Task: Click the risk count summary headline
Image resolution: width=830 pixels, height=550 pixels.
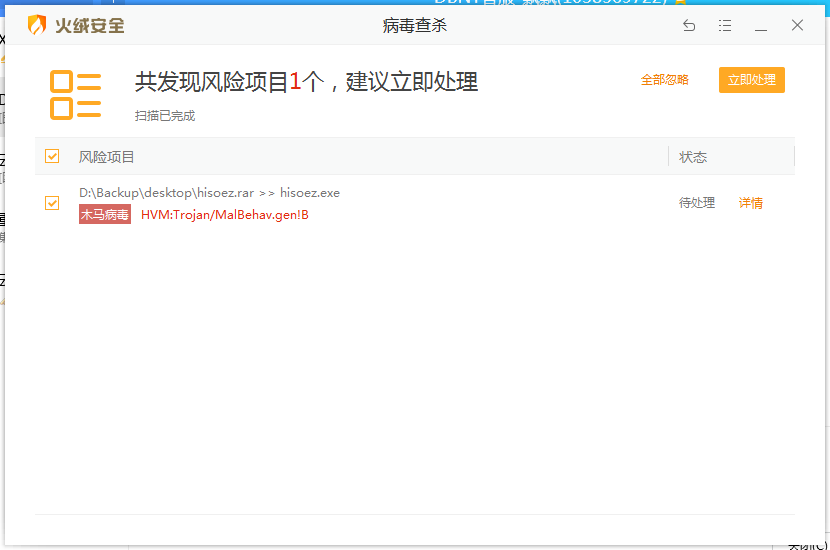Action: pyautogui.click(x=306, y=82)
